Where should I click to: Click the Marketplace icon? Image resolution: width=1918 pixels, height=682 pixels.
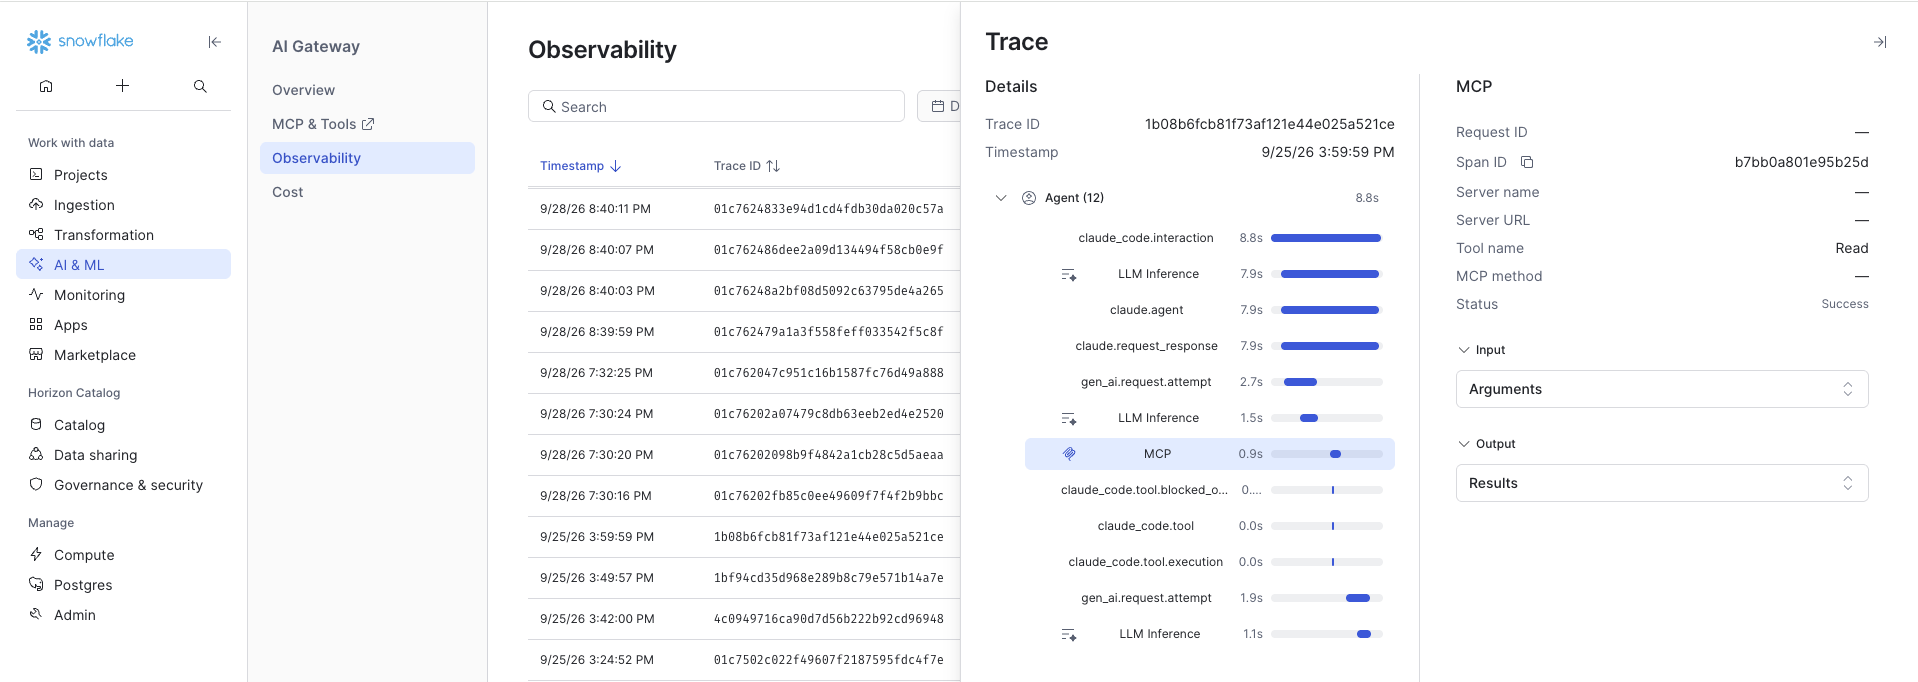click(x=36, y=354)
